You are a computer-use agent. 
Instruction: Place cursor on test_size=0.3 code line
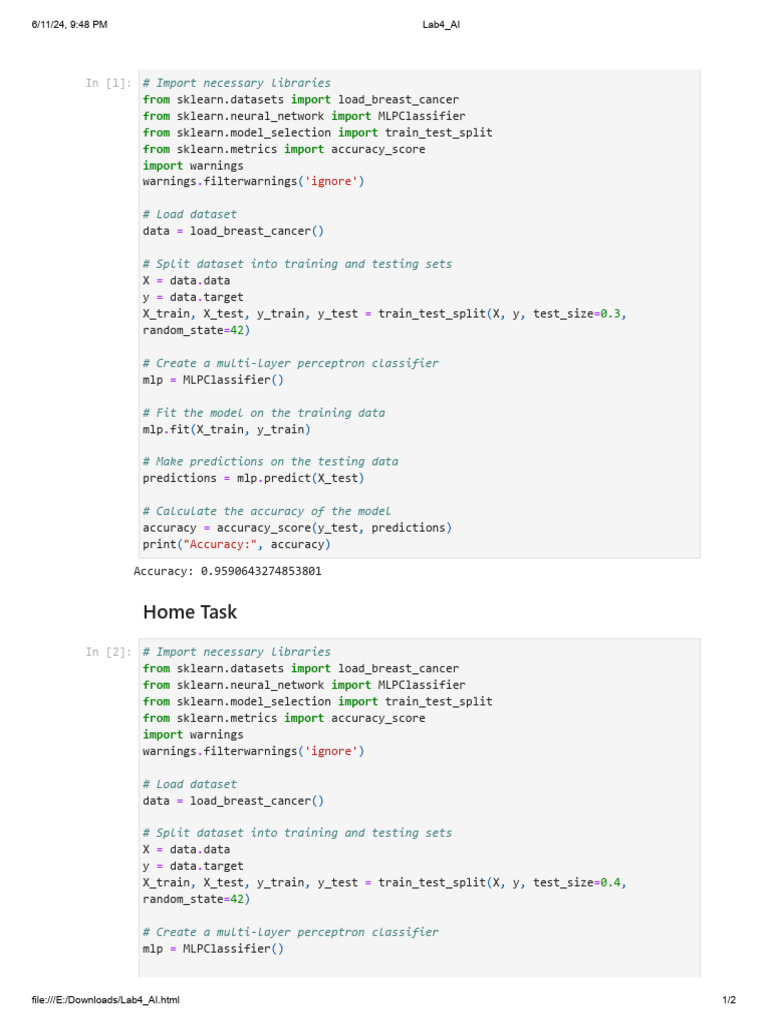click(385, 314)
